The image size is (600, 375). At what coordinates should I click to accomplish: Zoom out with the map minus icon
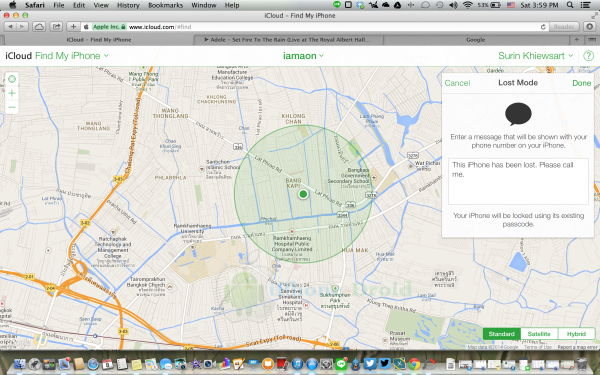tap(12, 108)
